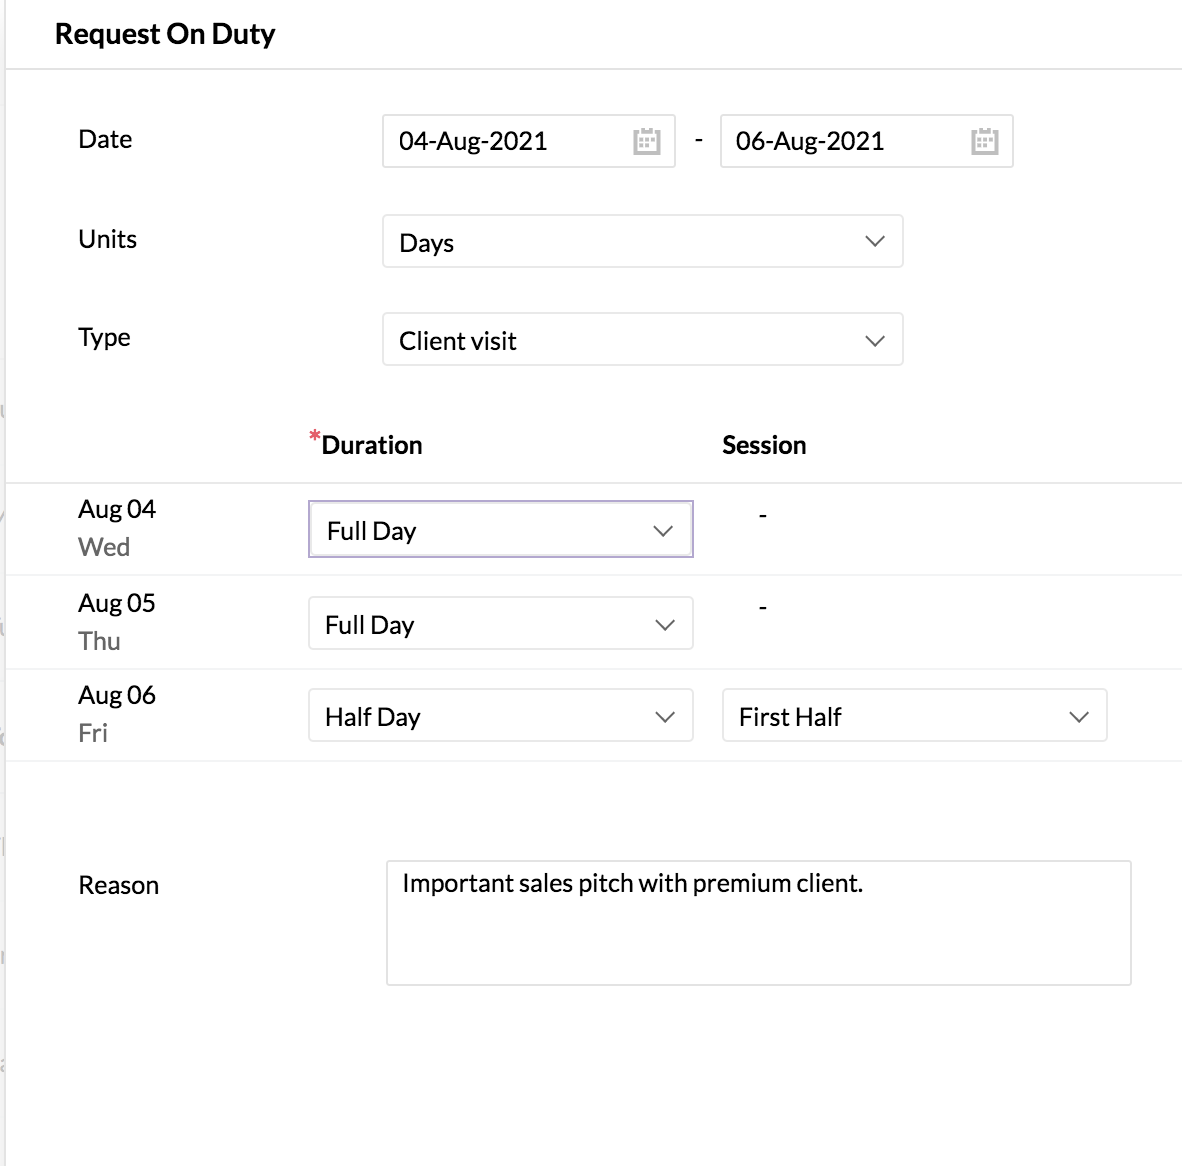Expand the Full Day duration for Aug 05
This screenshot has width=1182, height=1166.
coord(480,624)
